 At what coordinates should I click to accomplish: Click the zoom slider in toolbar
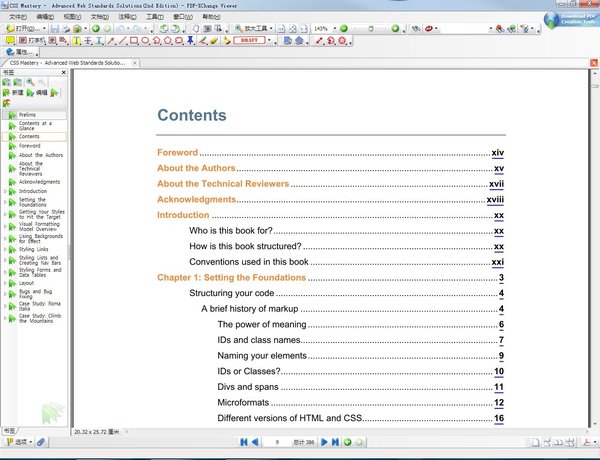click(x=370, y=29)
